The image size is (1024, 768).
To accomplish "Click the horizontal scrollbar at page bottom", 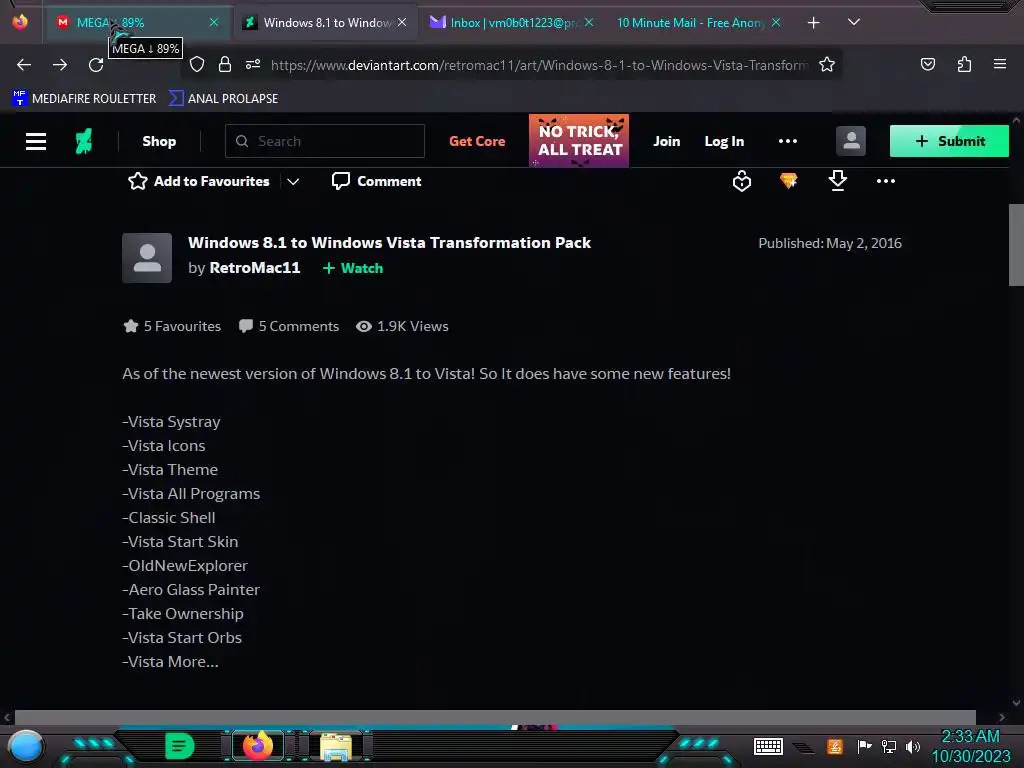I will 495,717.
